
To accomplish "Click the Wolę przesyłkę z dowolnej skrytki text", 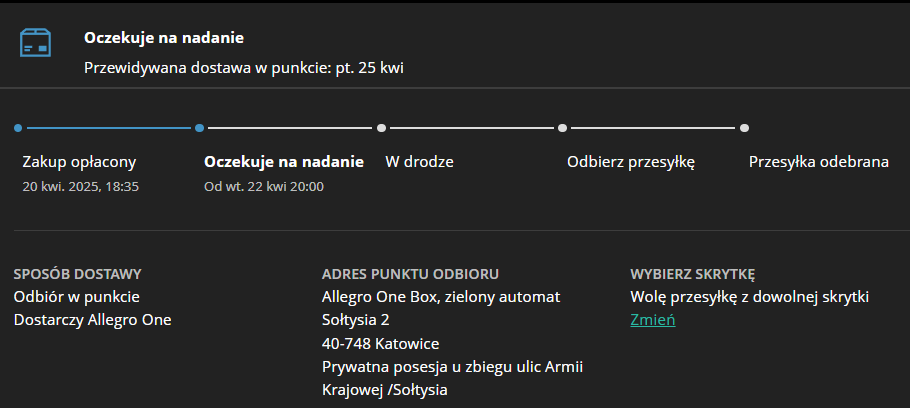I will 750,297.
